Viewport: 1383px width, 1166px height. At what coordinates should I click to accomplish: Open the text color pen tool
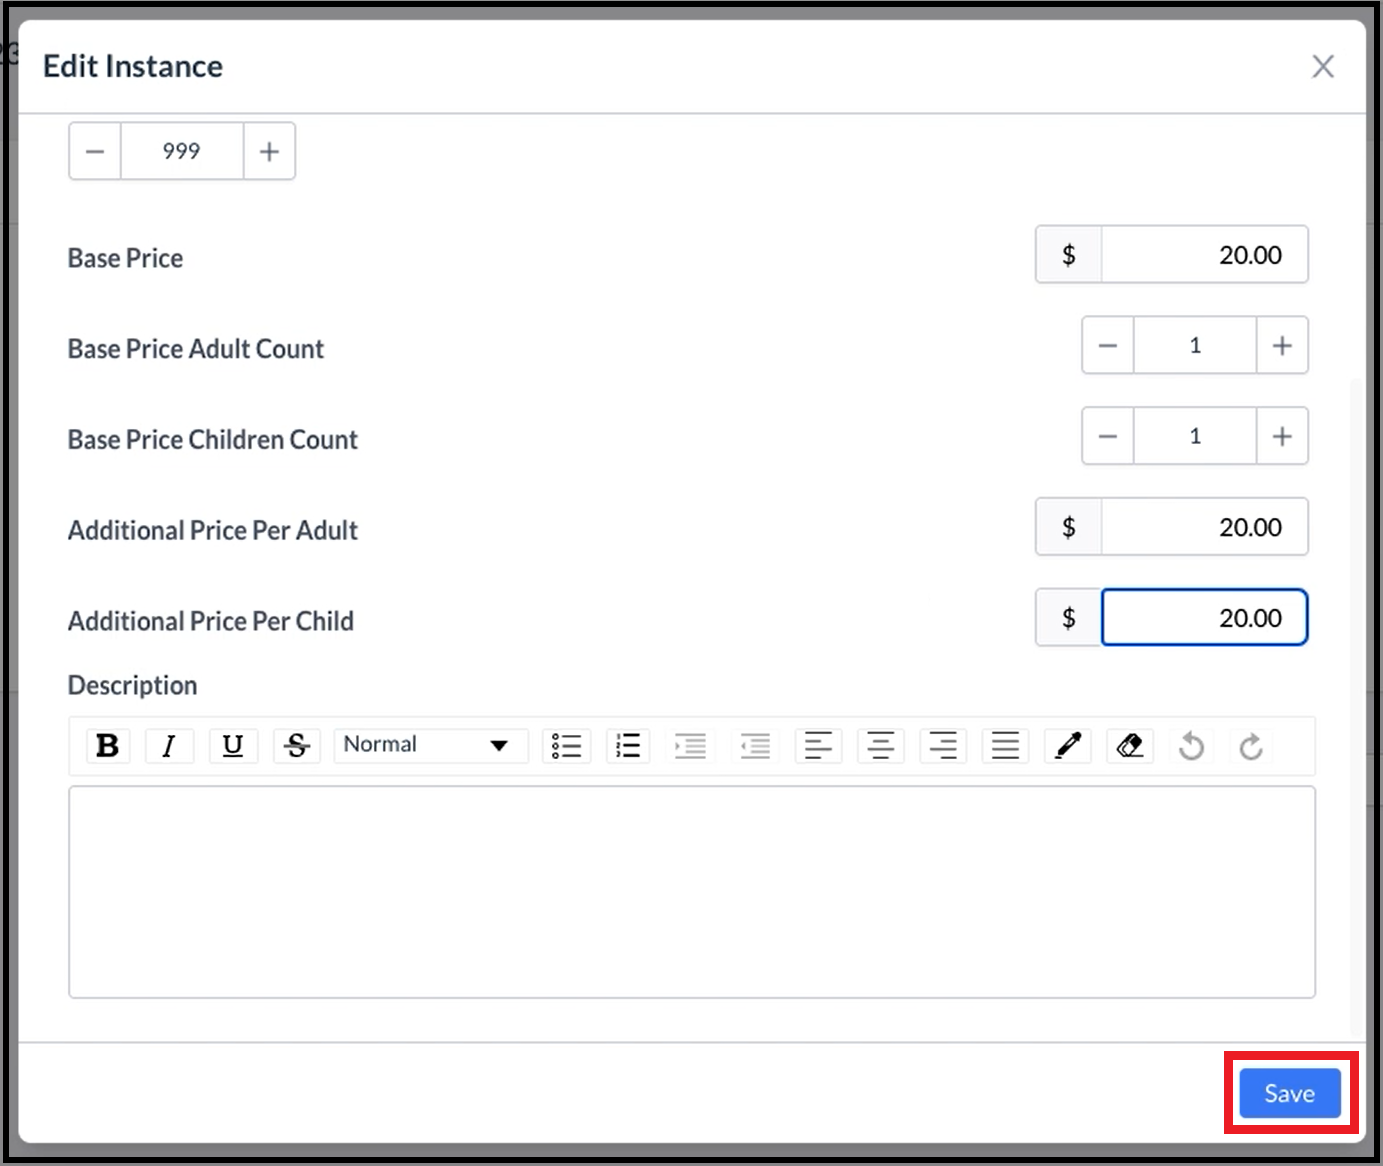tap(1067, 745)
